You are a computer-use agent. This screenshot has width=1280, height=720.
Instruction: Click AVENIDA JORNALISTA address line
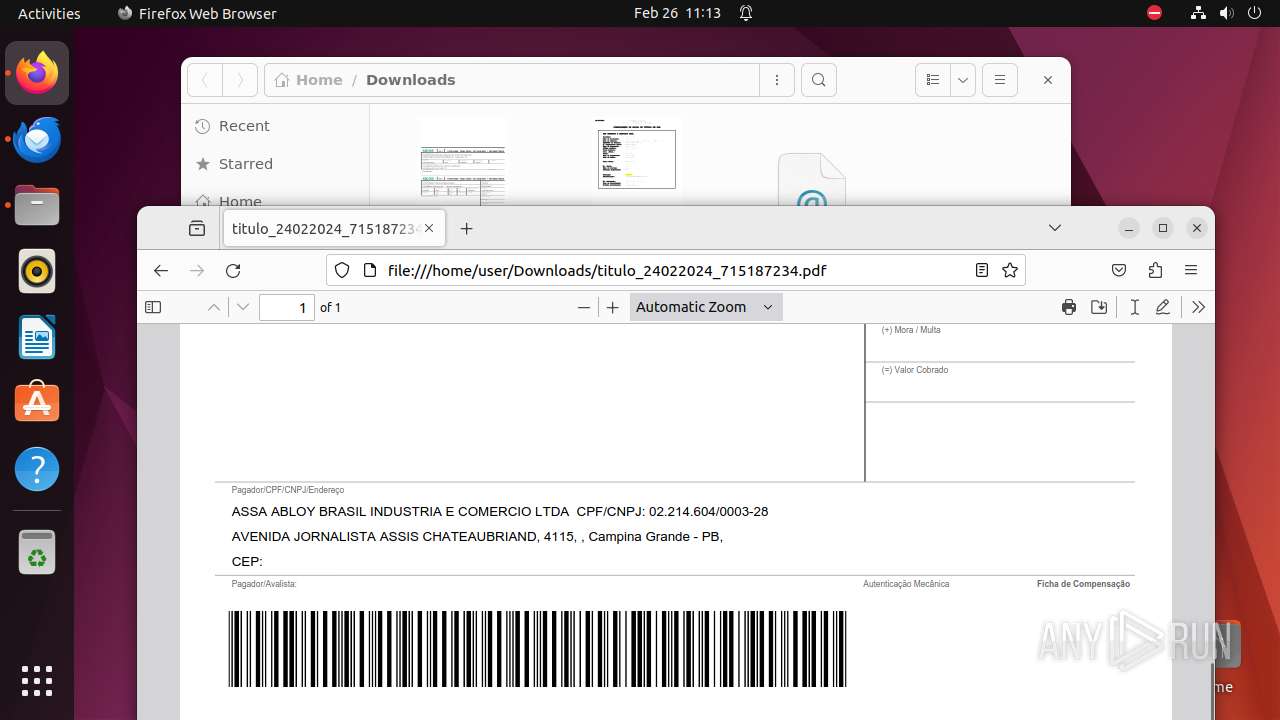tap(477, 536)
